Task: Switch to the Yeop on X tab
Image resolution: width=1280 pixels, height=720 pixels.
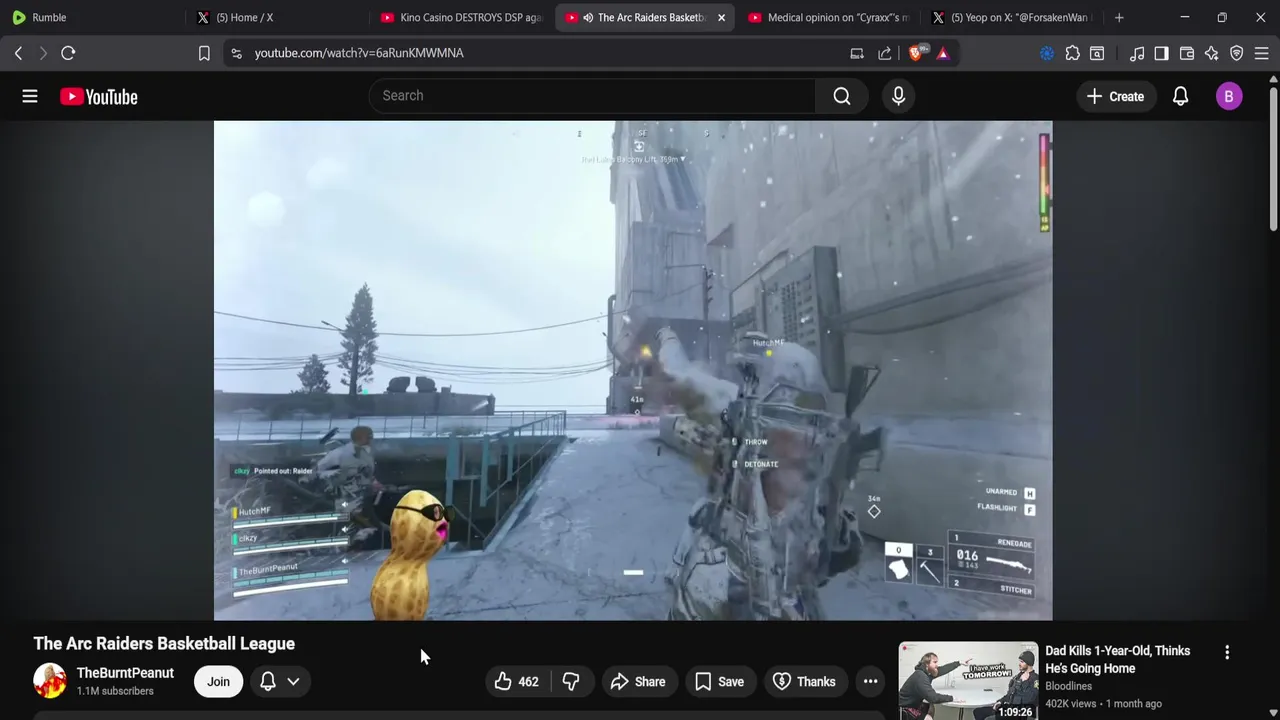Action: click(1012, 17)
